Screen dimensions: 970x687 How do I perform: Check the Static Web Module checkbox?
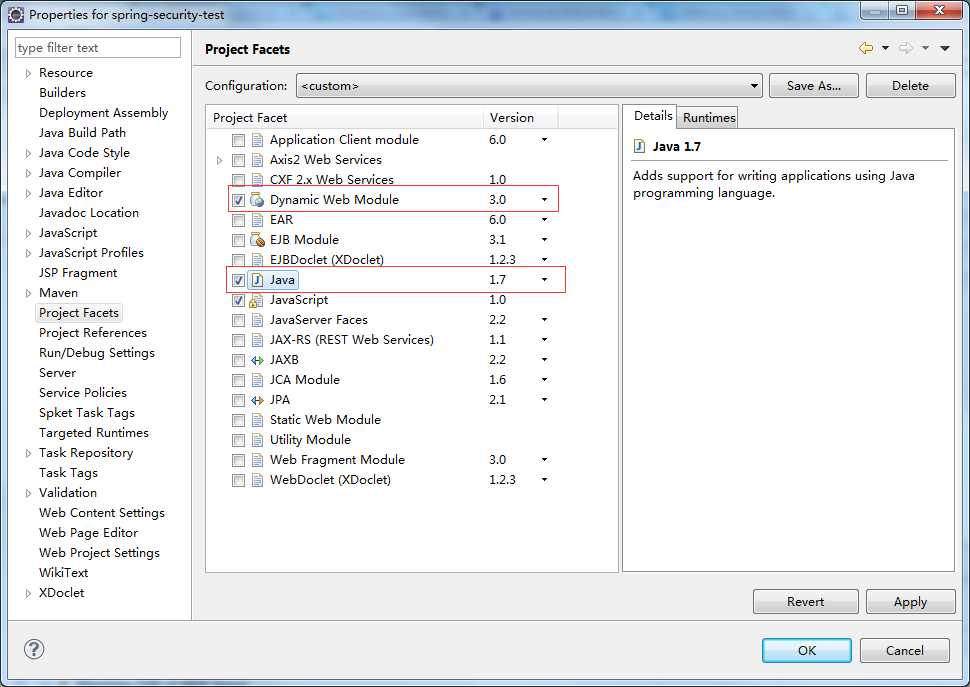tap(238, 420)
